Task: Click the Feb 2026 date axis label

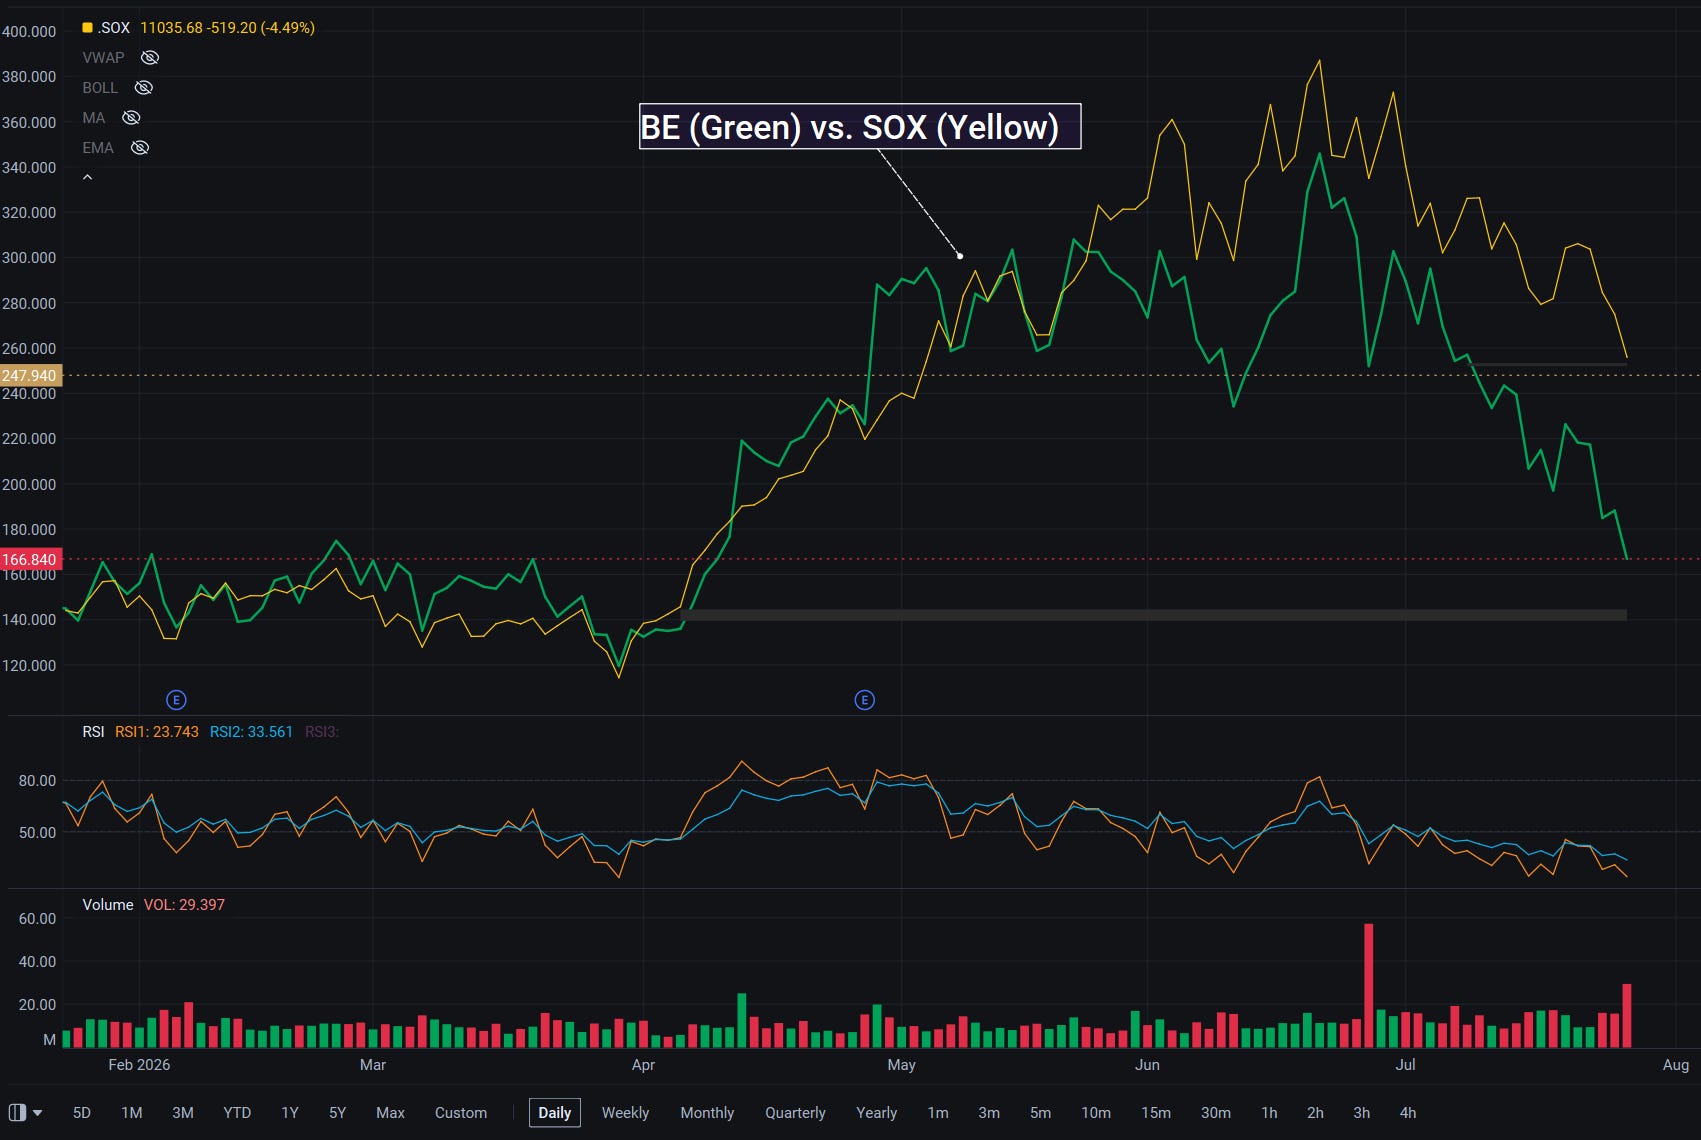Action: tap(139, 1065)
